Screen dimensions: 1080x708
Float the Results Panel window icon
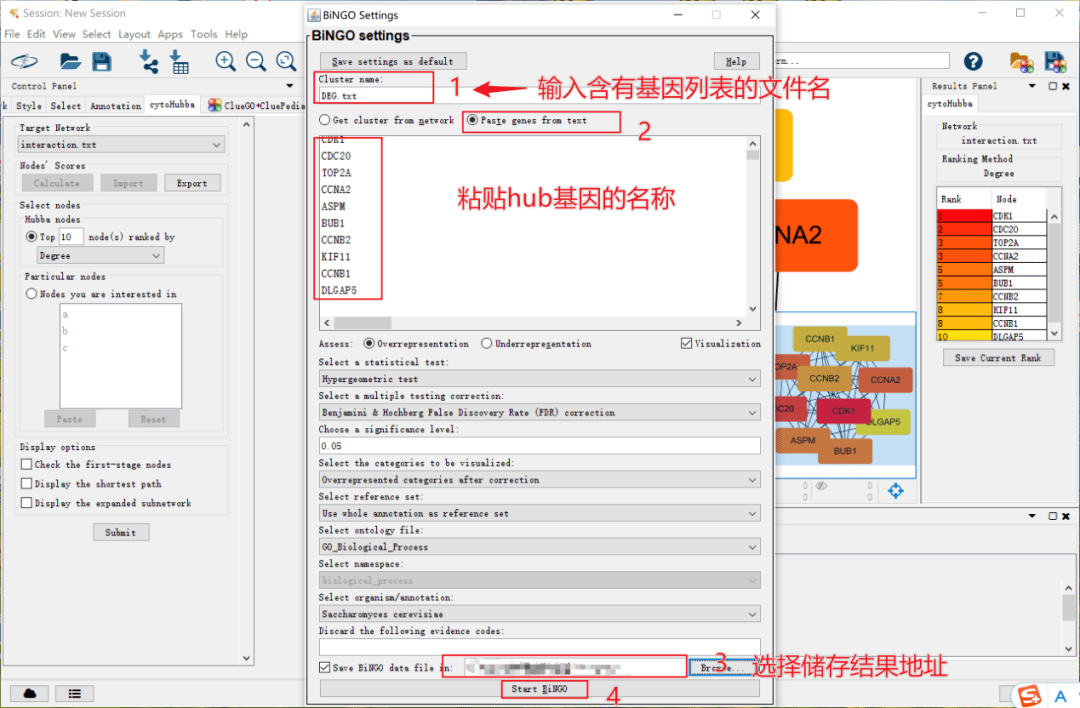(x=1052, y=86)
